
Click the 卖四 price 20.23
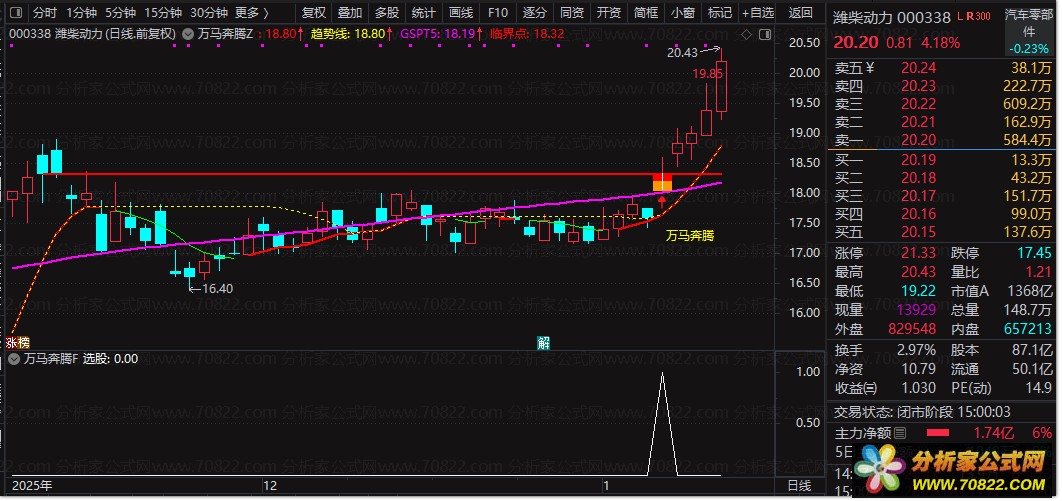917,86
